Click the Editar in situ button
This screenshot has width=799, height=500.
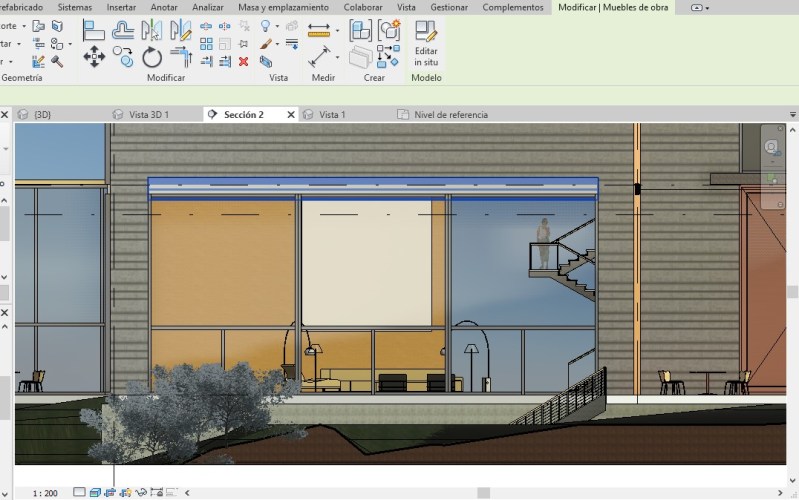click(x=426, y=45)
